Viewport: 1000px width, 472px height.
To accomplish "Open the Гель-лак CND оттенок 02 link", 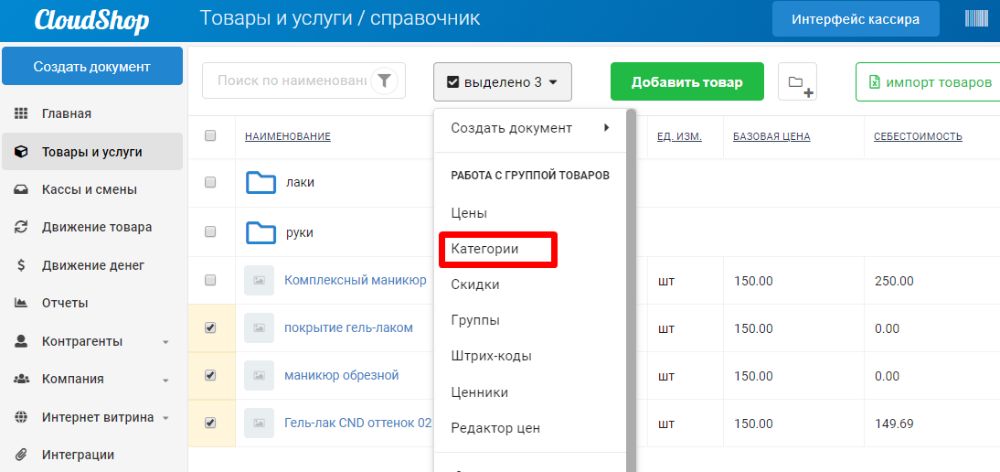I will click(x=358, y=423).
